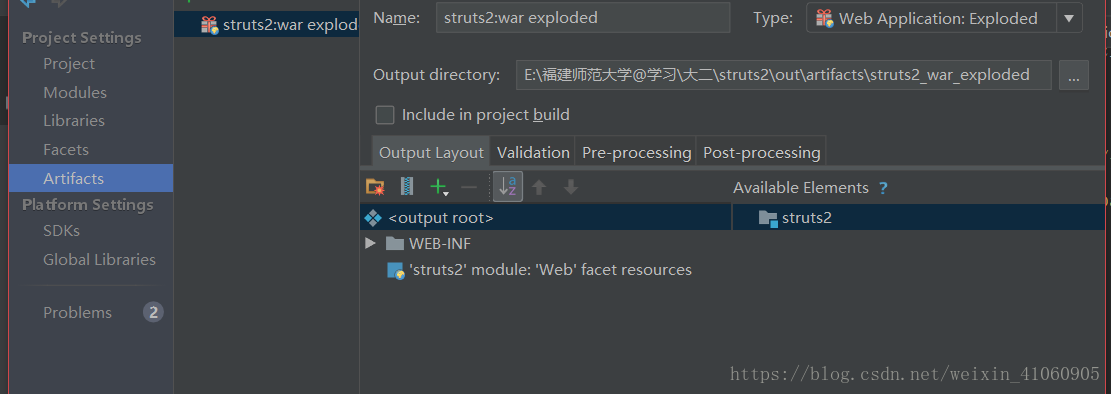Open the artifact Type dropdown
Image resolution: width=1111 pixels, height=394 pixels.
1069,18
